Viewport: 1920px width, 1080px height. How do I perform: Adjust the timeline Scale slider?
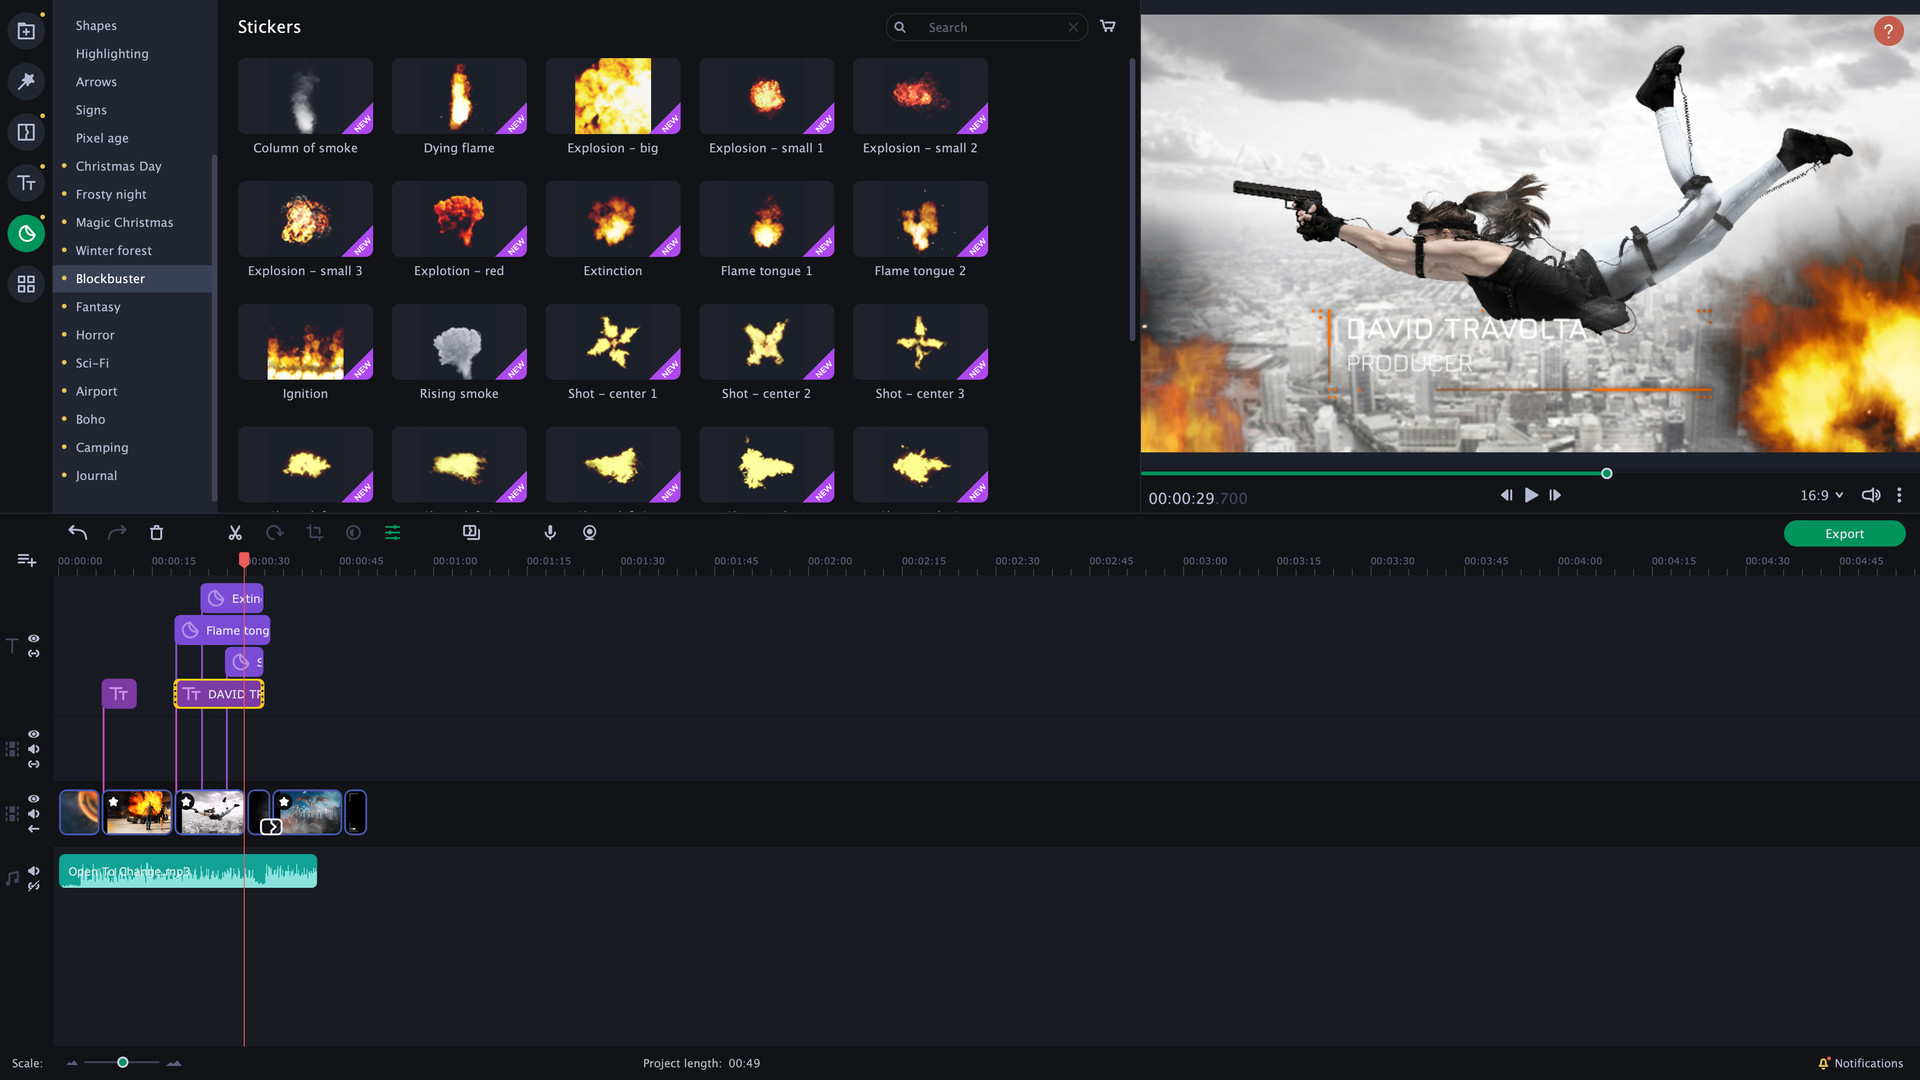tap(122, 1063)
